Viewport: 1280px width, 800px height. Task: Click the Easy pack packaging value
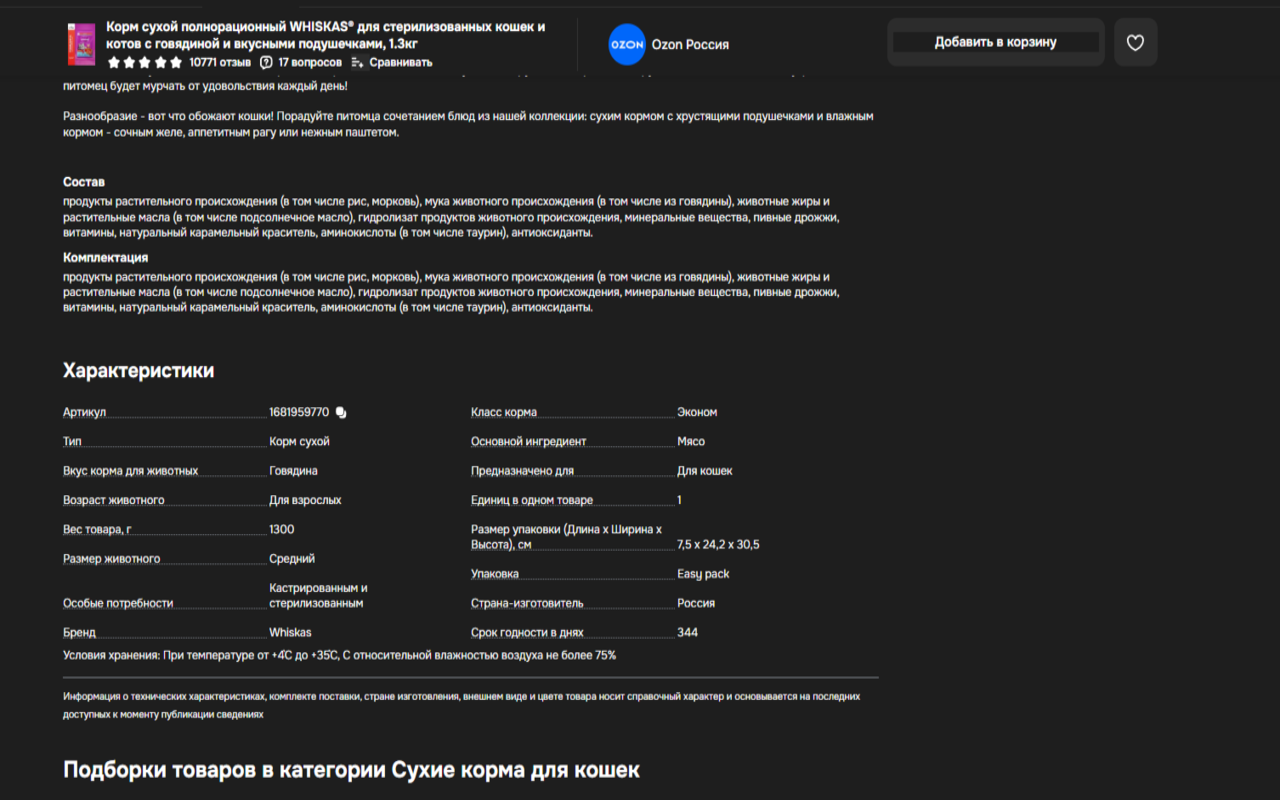click(703, 574)
